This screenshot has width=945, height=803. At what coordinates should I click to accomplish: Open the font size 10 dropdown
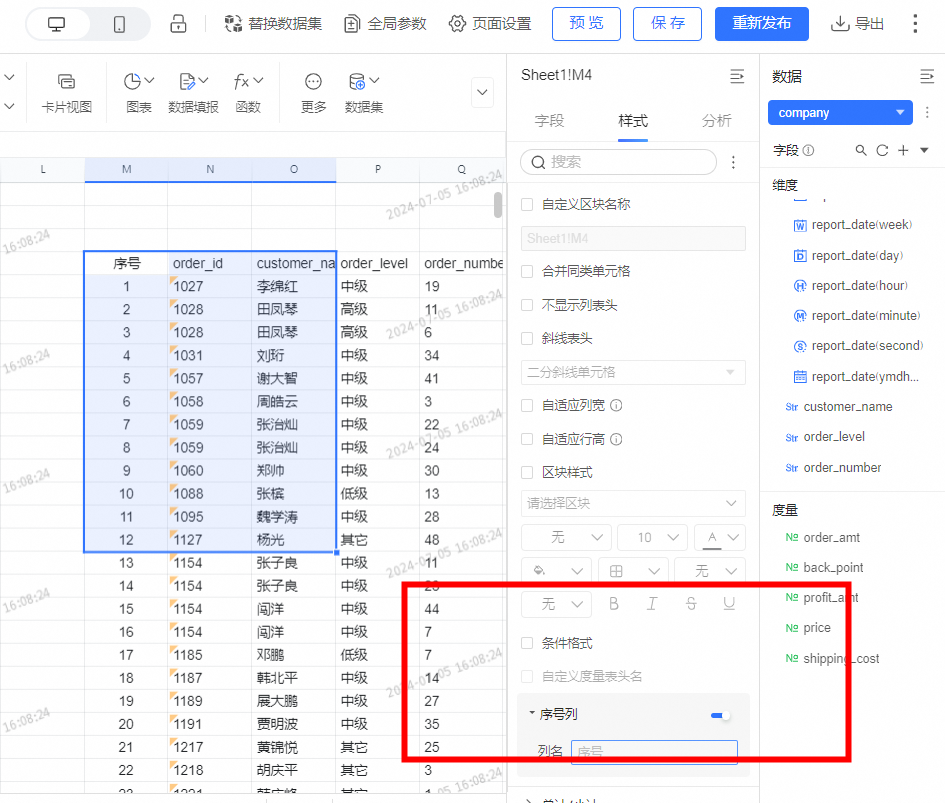click(x=649, y=537)
